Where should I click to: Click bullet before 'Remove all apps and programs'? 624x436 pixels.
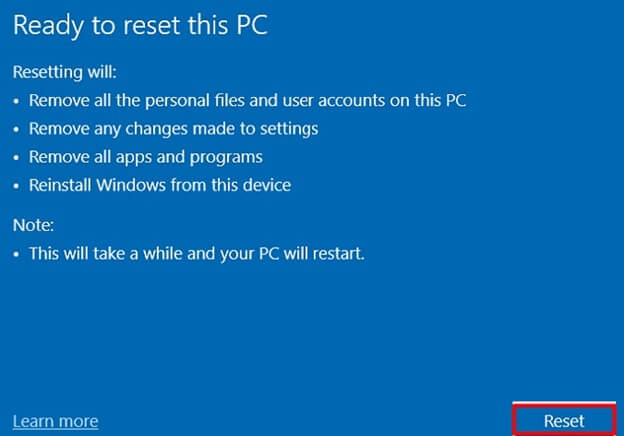[16, 158]
